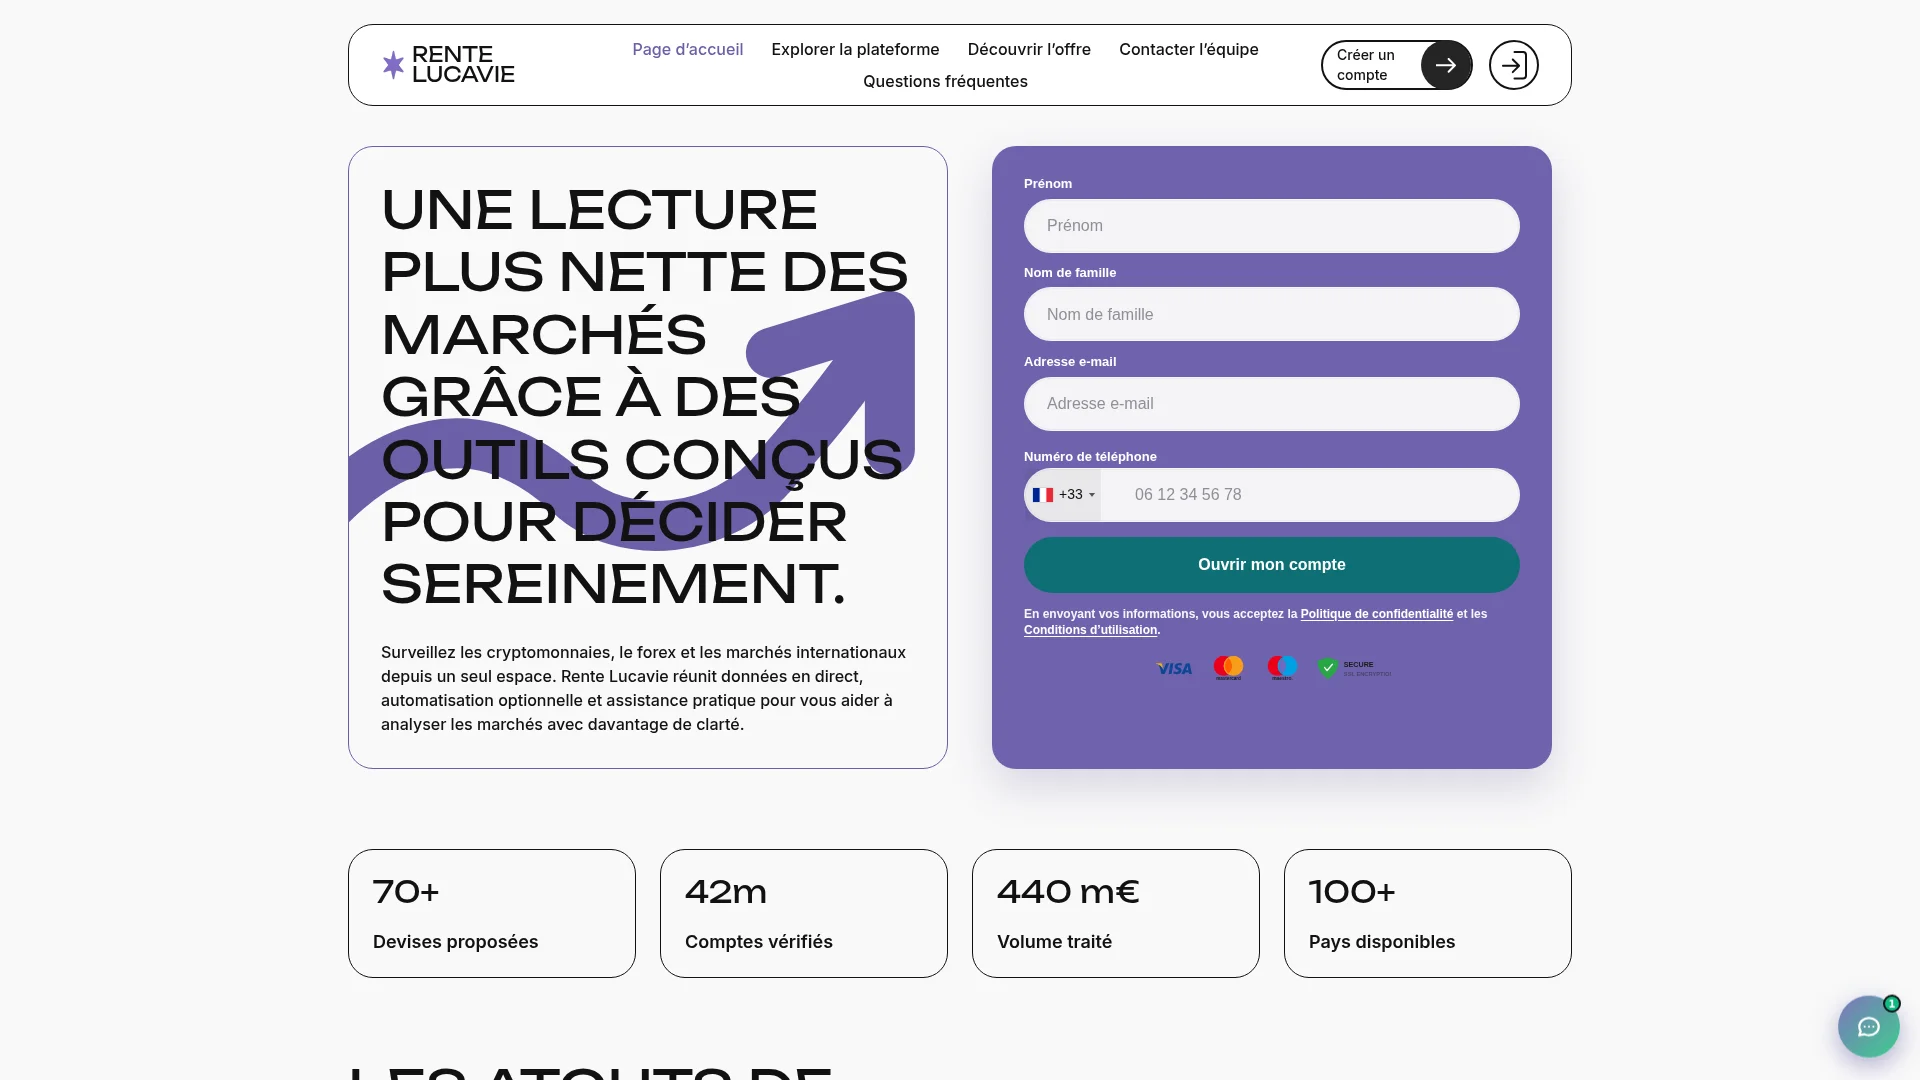Screen dimensions: 1920x1080
Task: Click the Créer un compte button
Action: pyautogui.click(x=1396, y=65)
